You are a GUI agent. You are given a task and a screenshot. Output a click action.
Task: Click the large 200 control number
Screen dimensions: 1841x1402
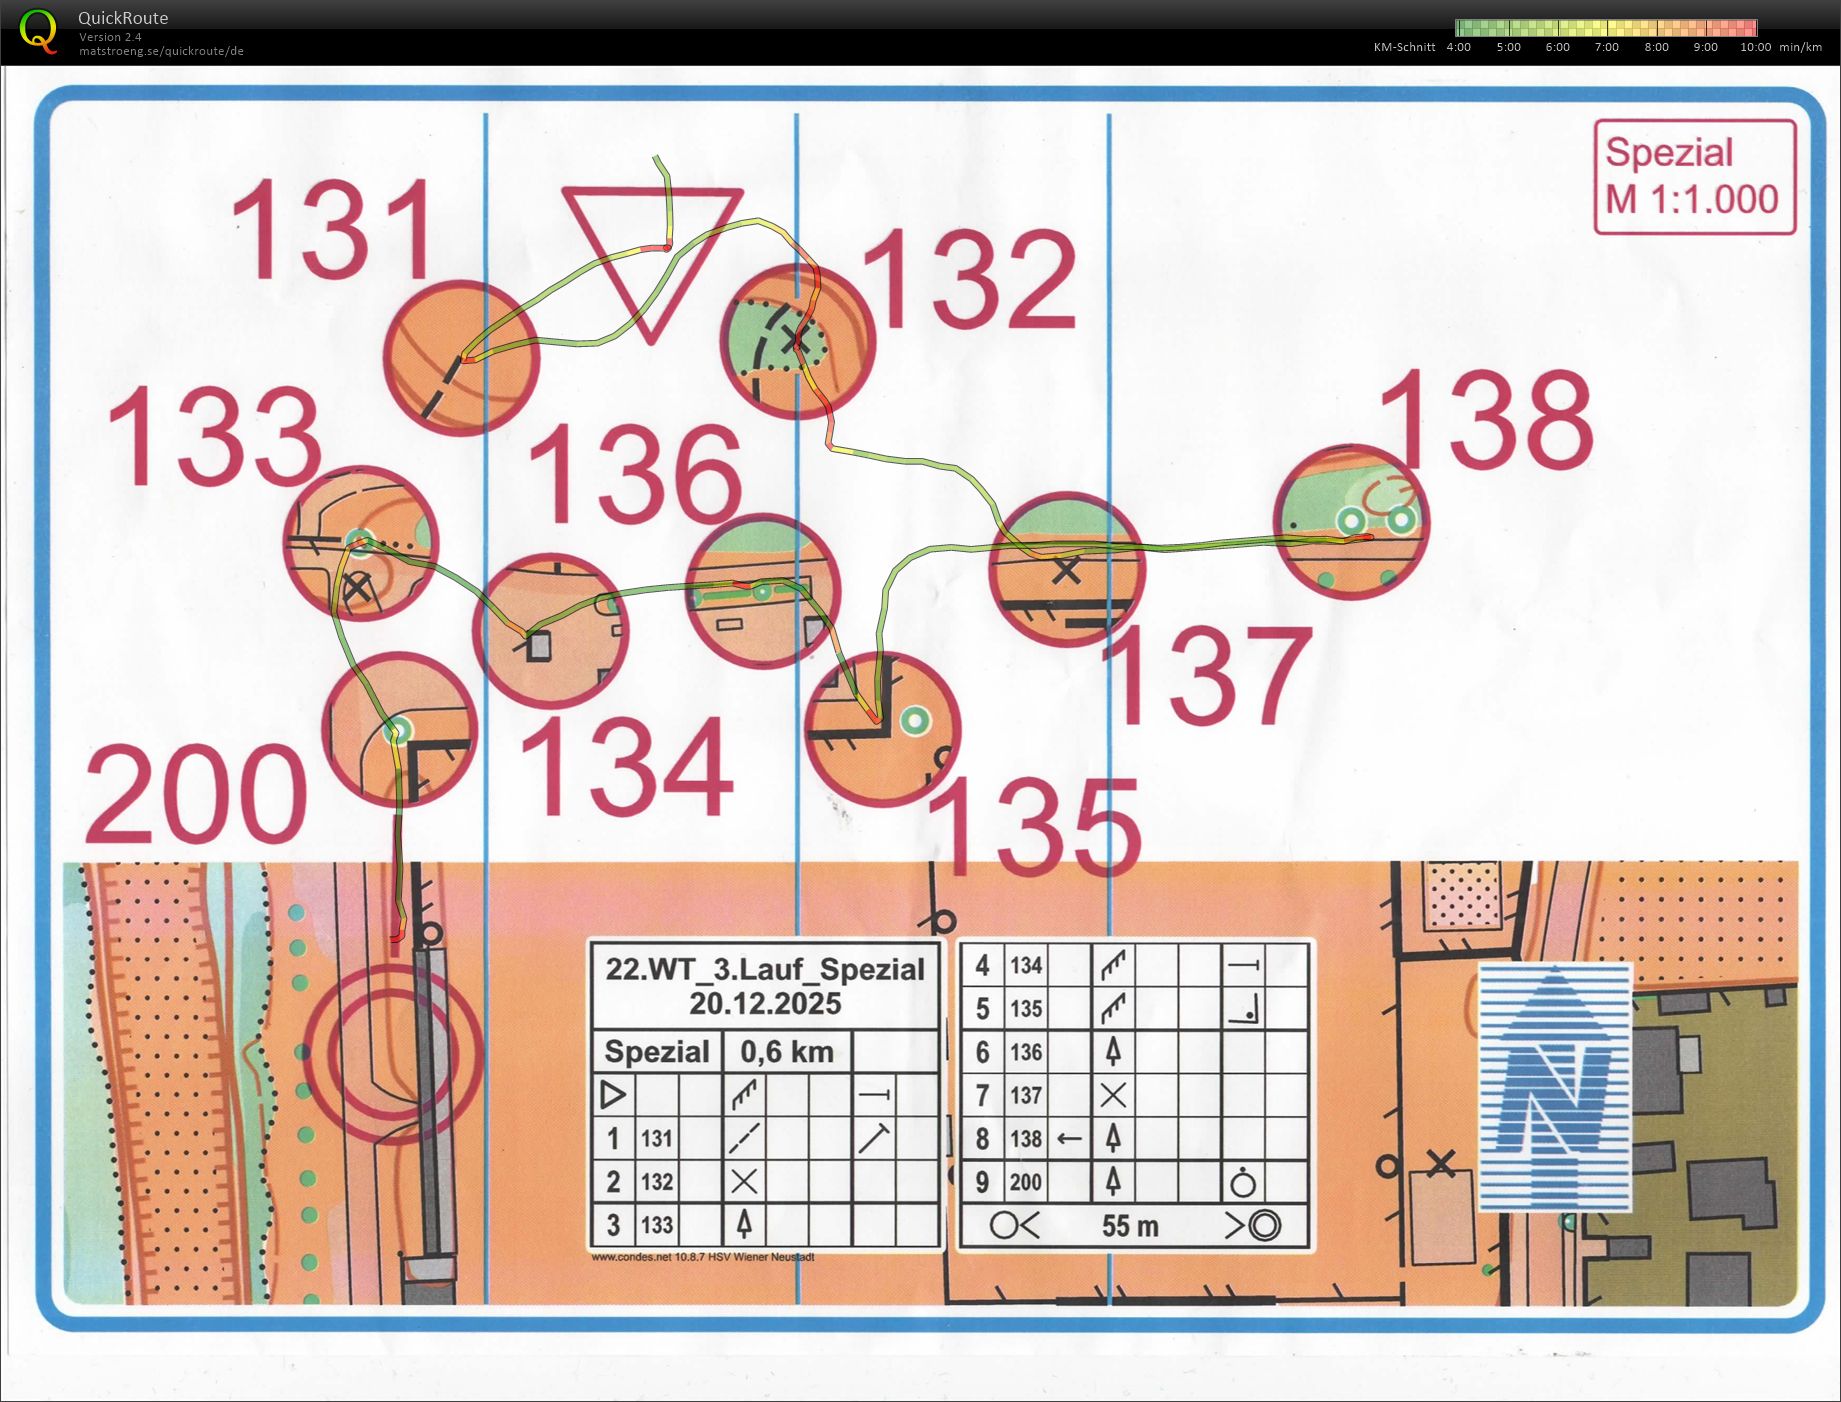point(195,794)
